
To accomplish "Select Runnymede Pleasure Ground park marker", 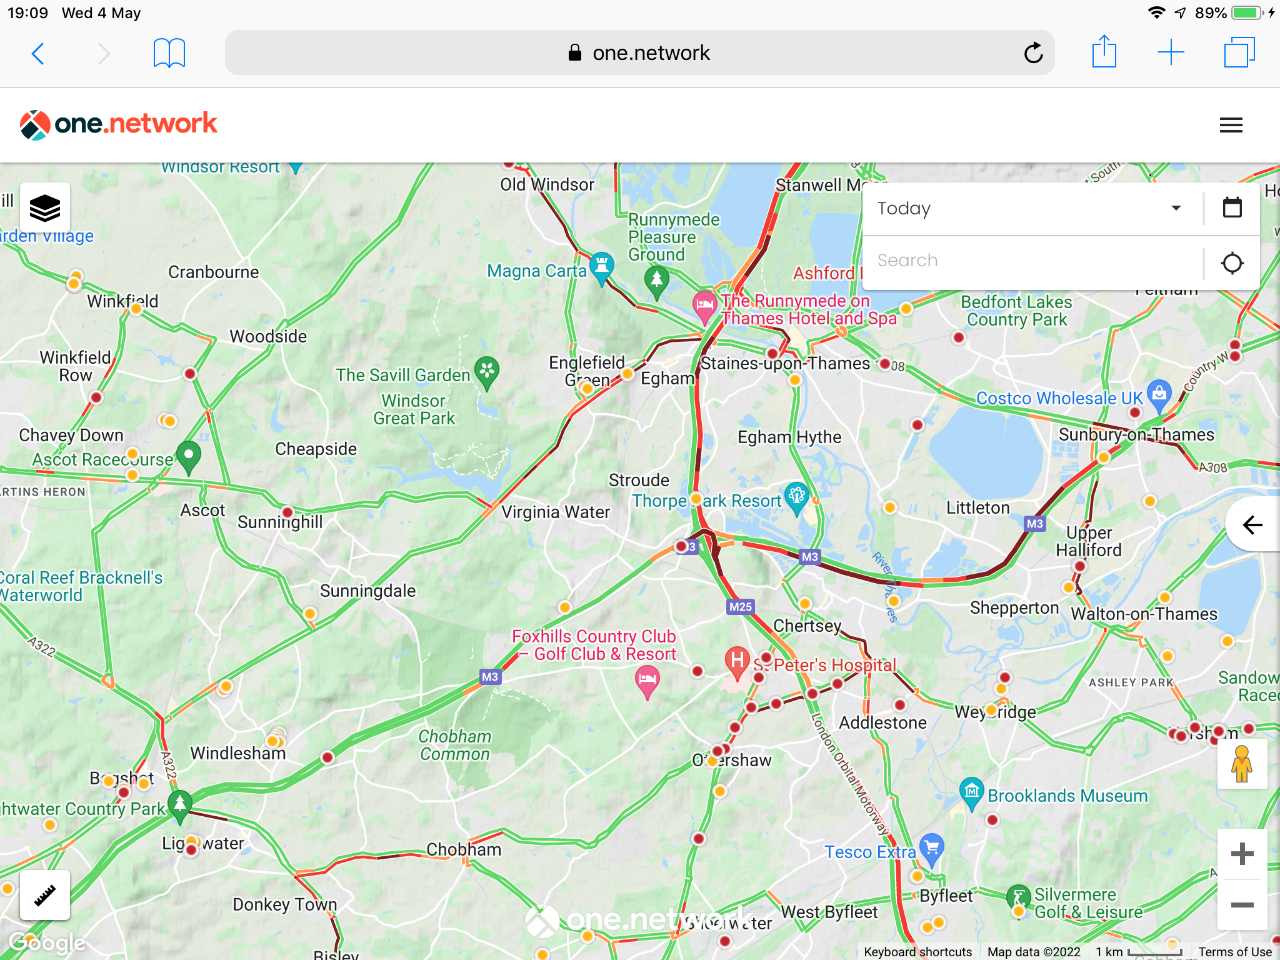I will pos(656,281).
